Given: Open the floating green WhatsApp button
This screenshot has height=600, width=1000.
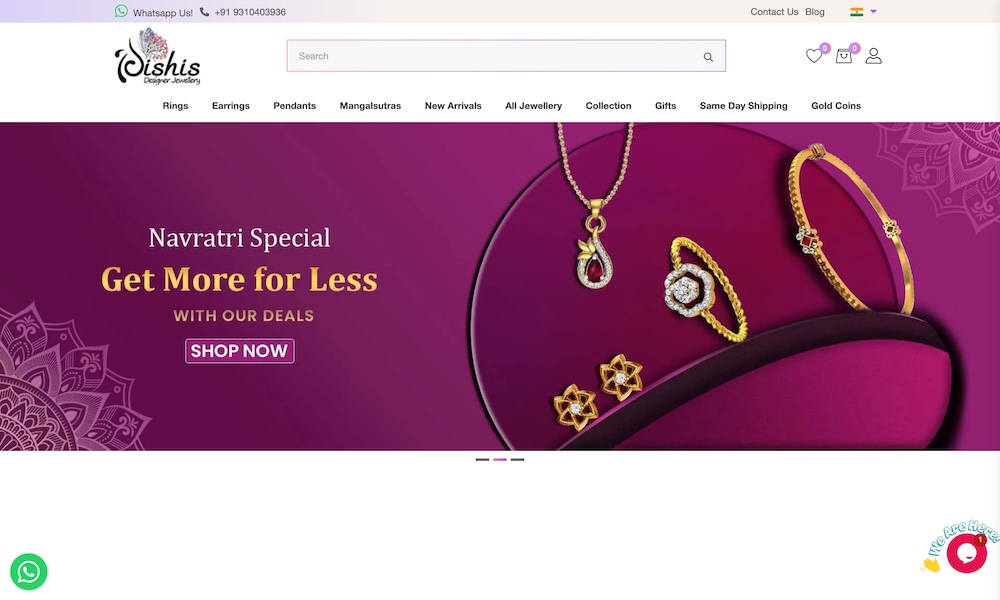Looking at the screenshot, I should pos(29,572).
